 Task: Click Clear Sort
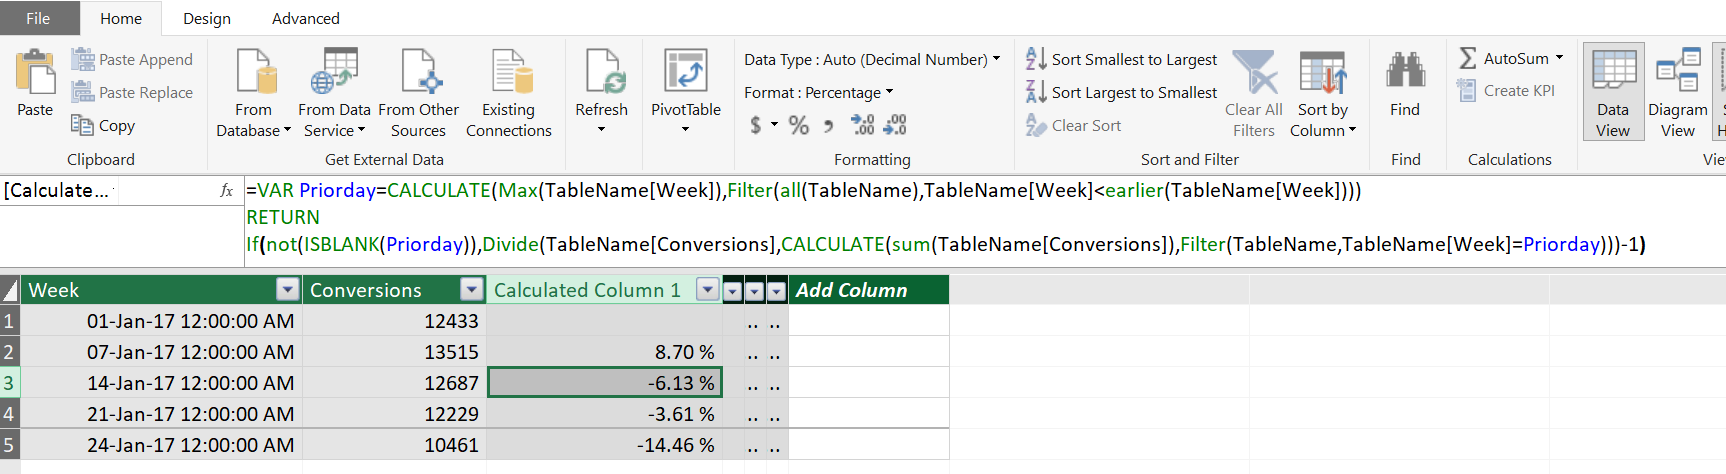point(1074,126)
